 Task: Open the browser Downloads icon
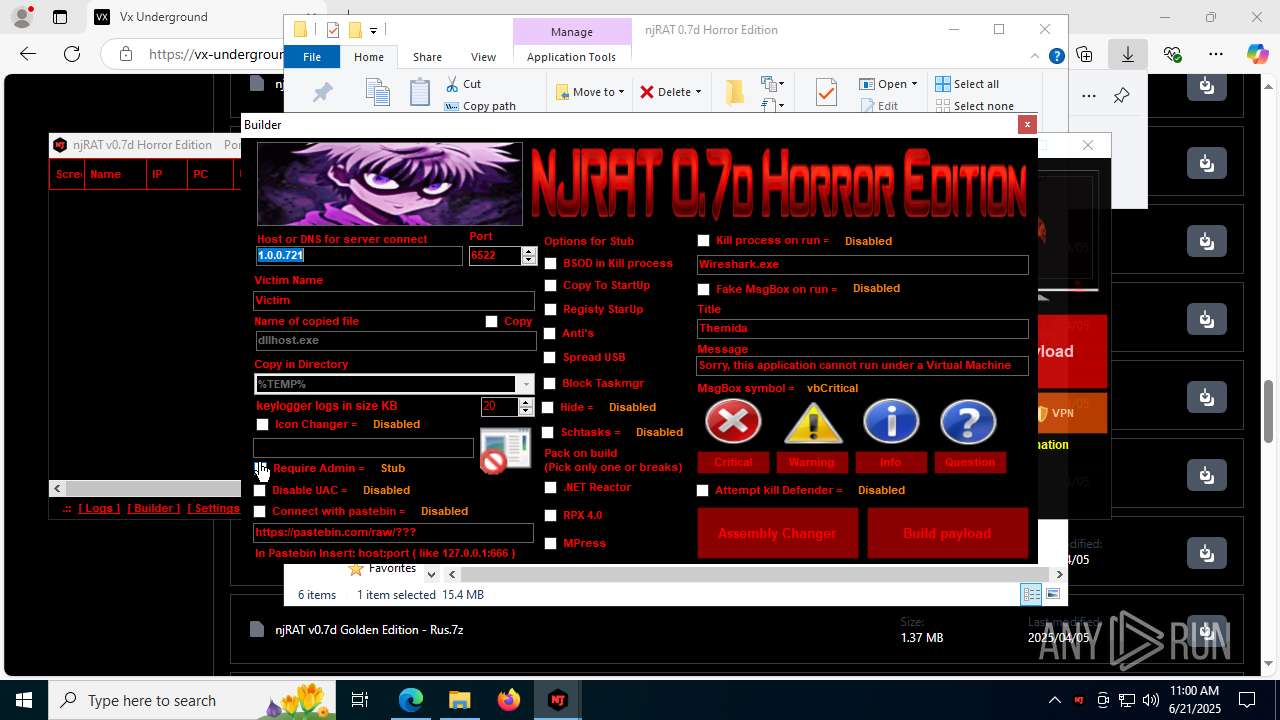[x=1128, y=54]
